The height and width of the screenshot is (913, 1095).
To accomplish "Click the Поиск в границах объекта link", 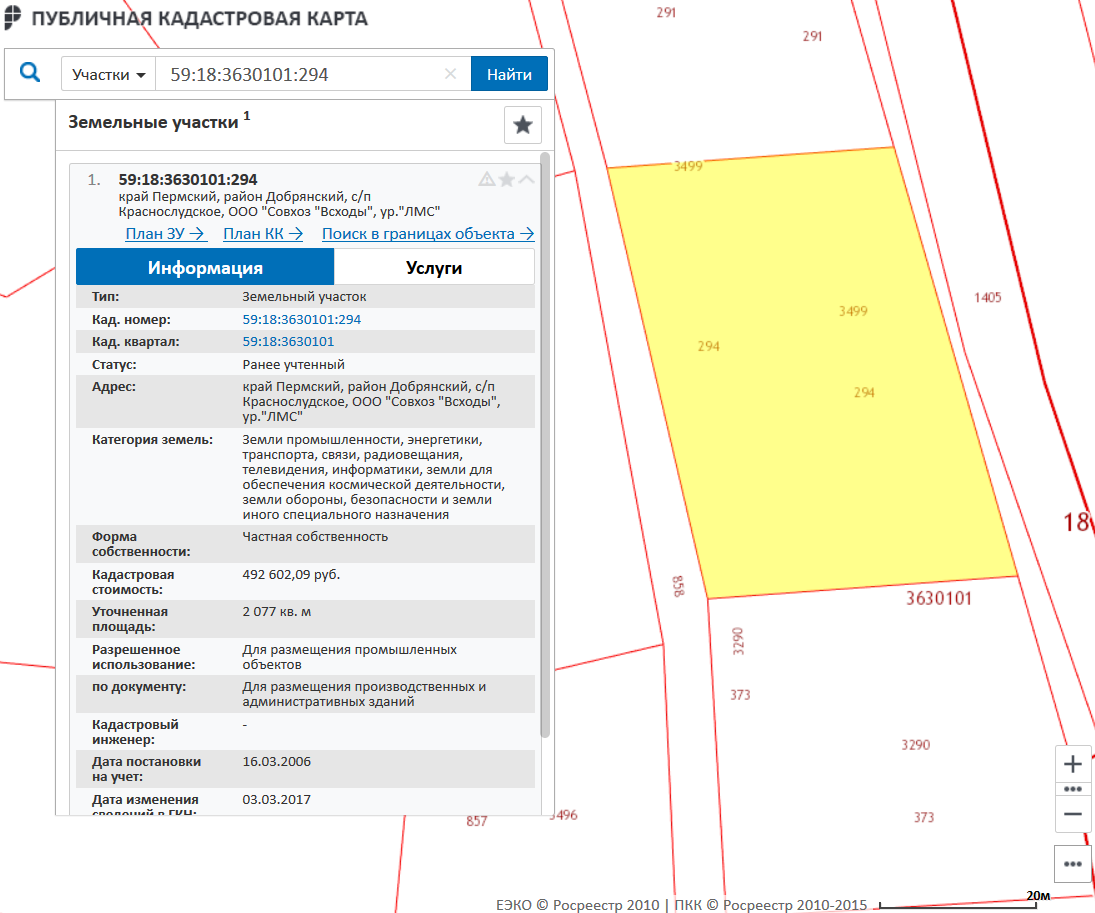I will [x=427, y=234].
